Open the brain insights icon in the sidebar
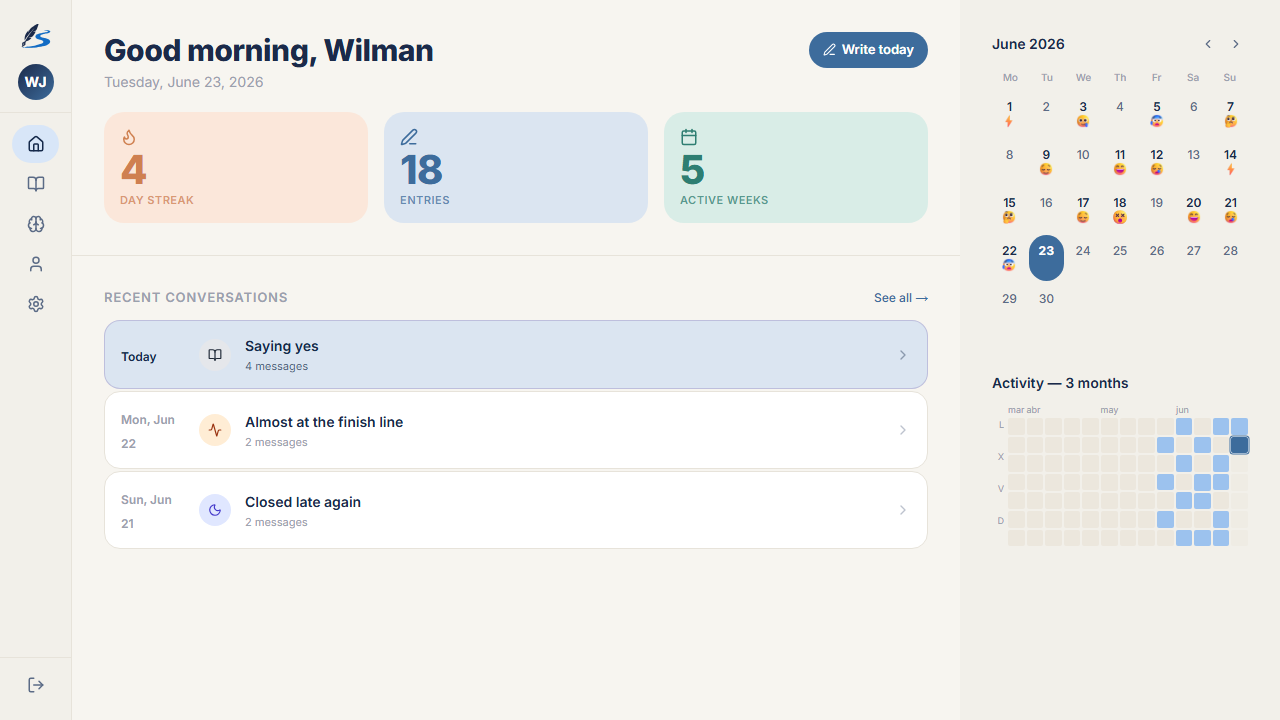This screenshot has width=1280, height=720. [36, 224]
